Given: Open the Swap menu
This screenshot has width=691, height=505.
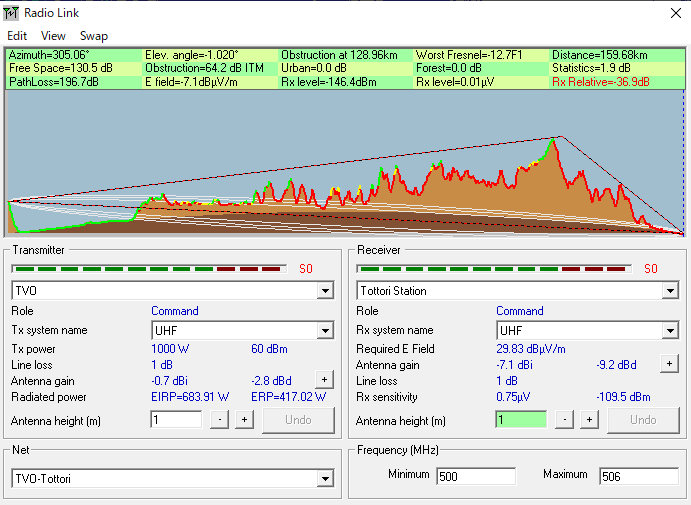Looking at the screenshot, I should point(93,36).
